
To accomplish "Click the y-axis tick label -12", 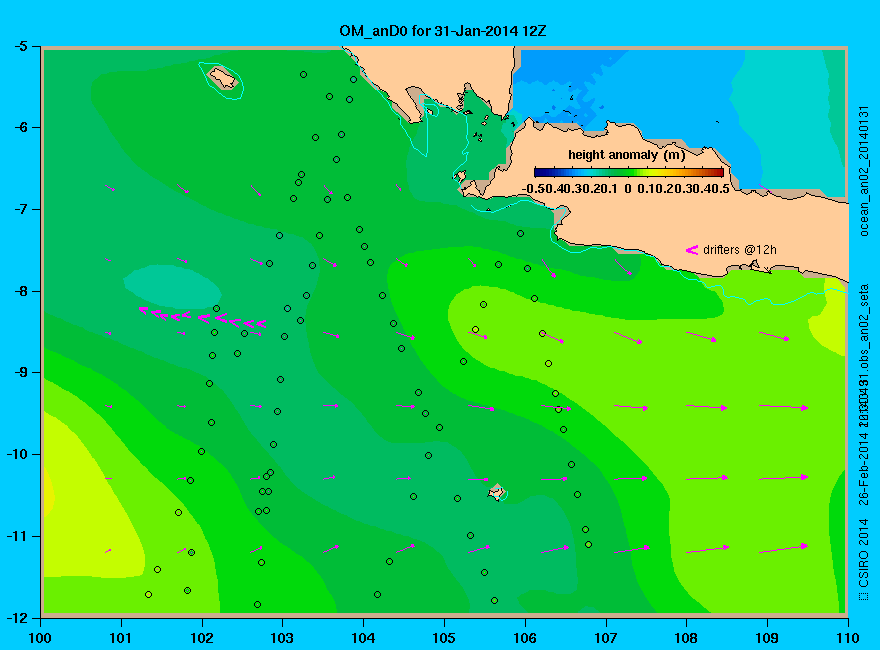I will click(17, 618).
